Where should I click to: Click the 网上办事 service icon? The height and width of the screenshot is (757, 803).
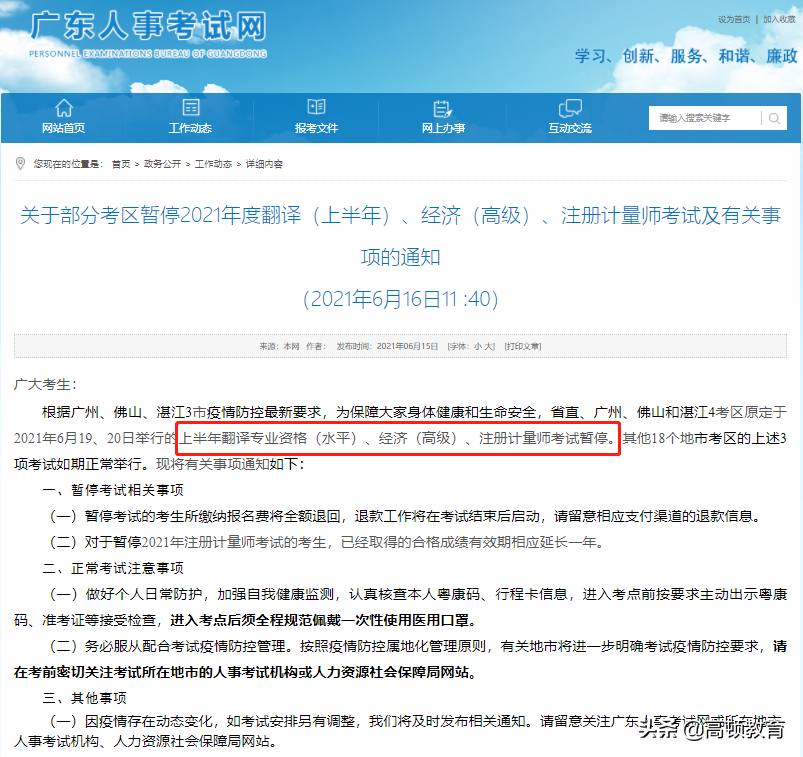point(443,108)
